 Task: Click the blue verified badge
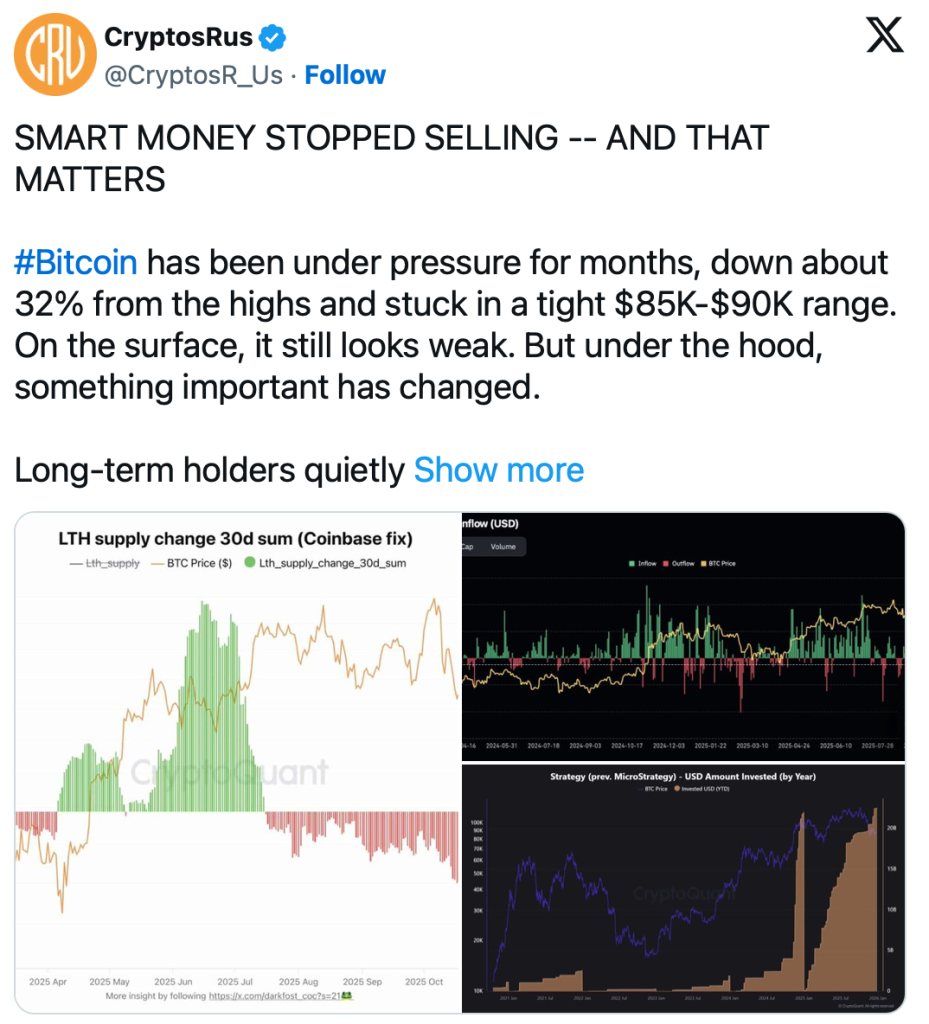tap(273, 39)
